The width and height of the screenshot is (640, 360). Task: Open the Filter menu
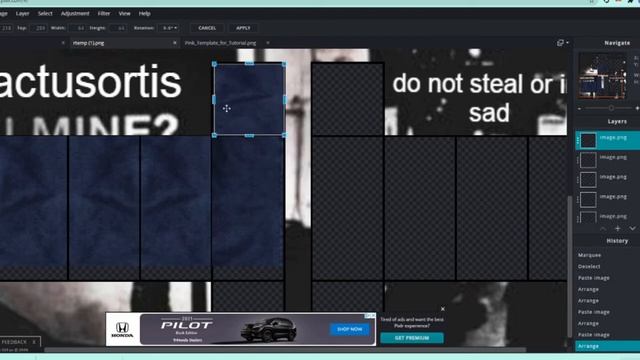pyautogui.click(x=104, y=13)
